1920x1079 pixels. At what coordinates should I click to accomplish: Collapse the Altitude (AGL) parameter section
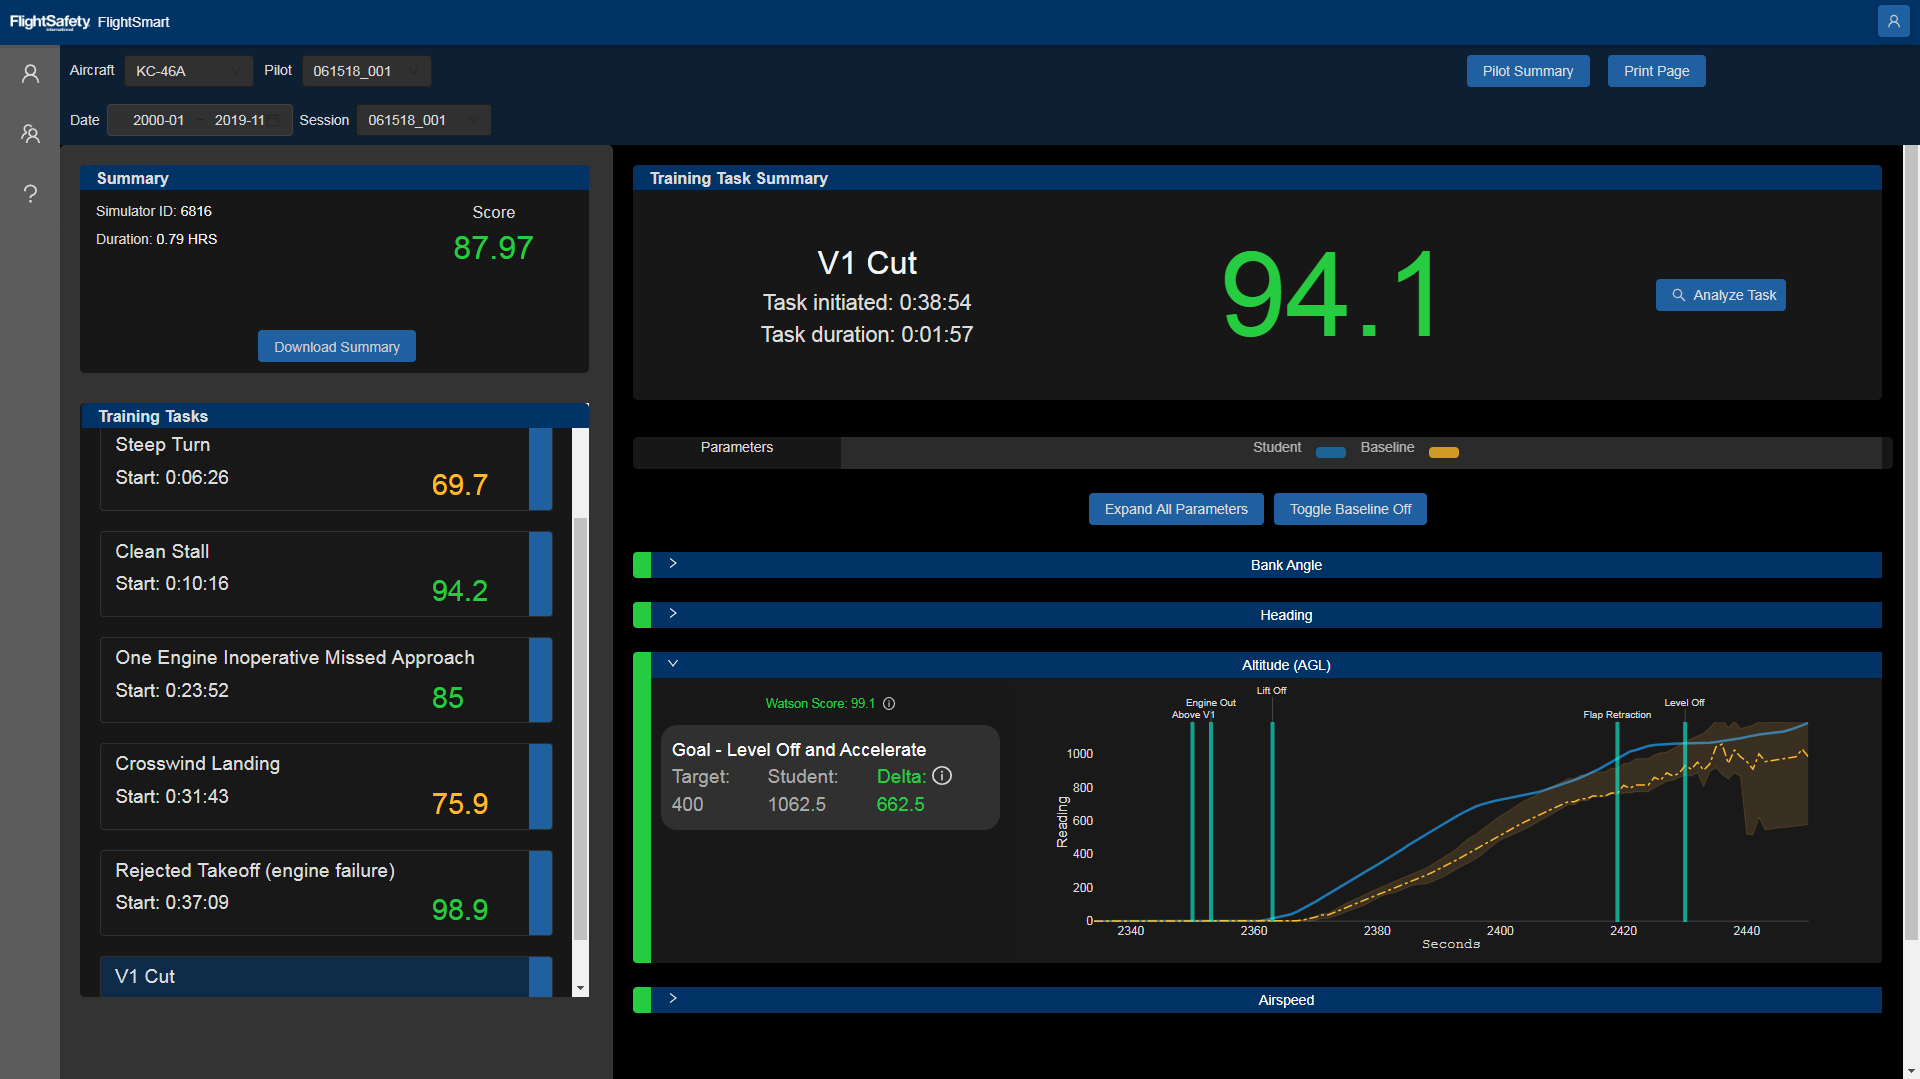pyautogui.click(x=672, y=664)
